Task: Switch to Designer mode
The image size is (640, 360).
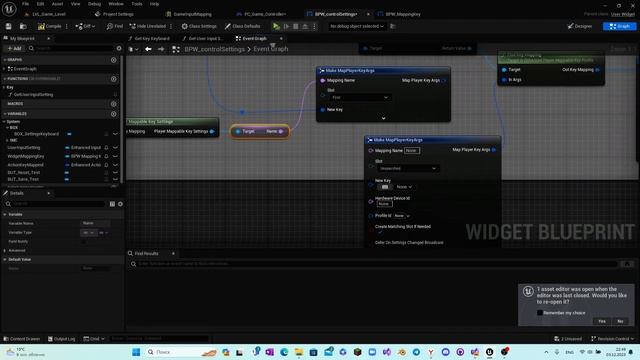Action: 580,26
